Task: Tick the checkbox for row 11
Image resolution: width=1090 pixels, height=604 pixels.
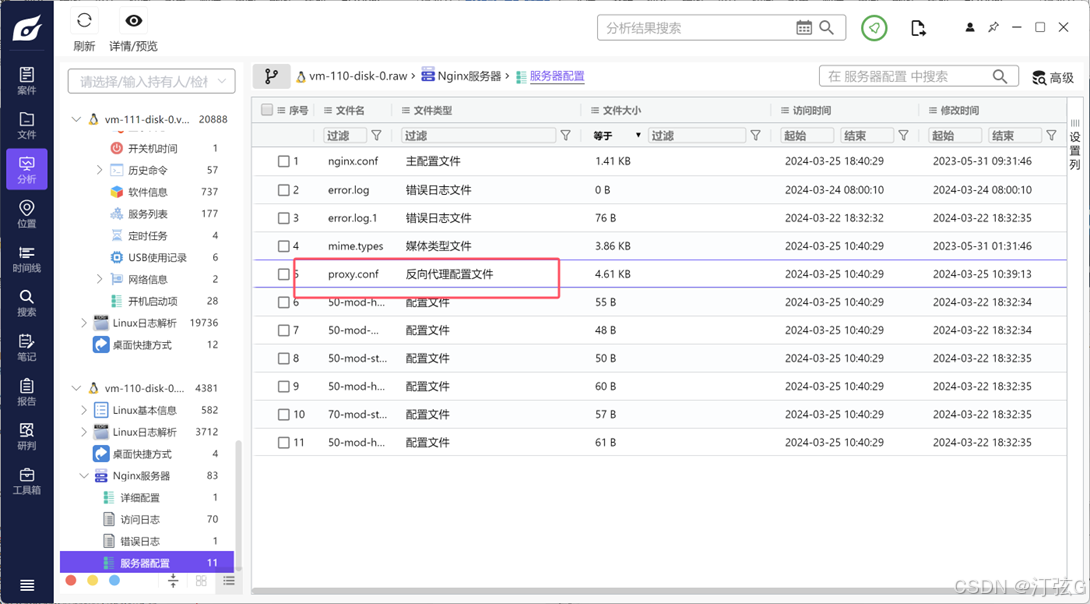Action: click(x=284, y=442)
